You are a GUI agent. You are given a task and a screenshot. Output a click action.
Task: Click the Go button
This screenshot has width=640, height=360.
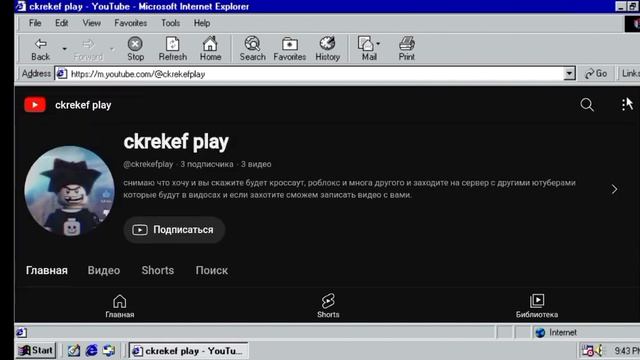coord(596,74)
